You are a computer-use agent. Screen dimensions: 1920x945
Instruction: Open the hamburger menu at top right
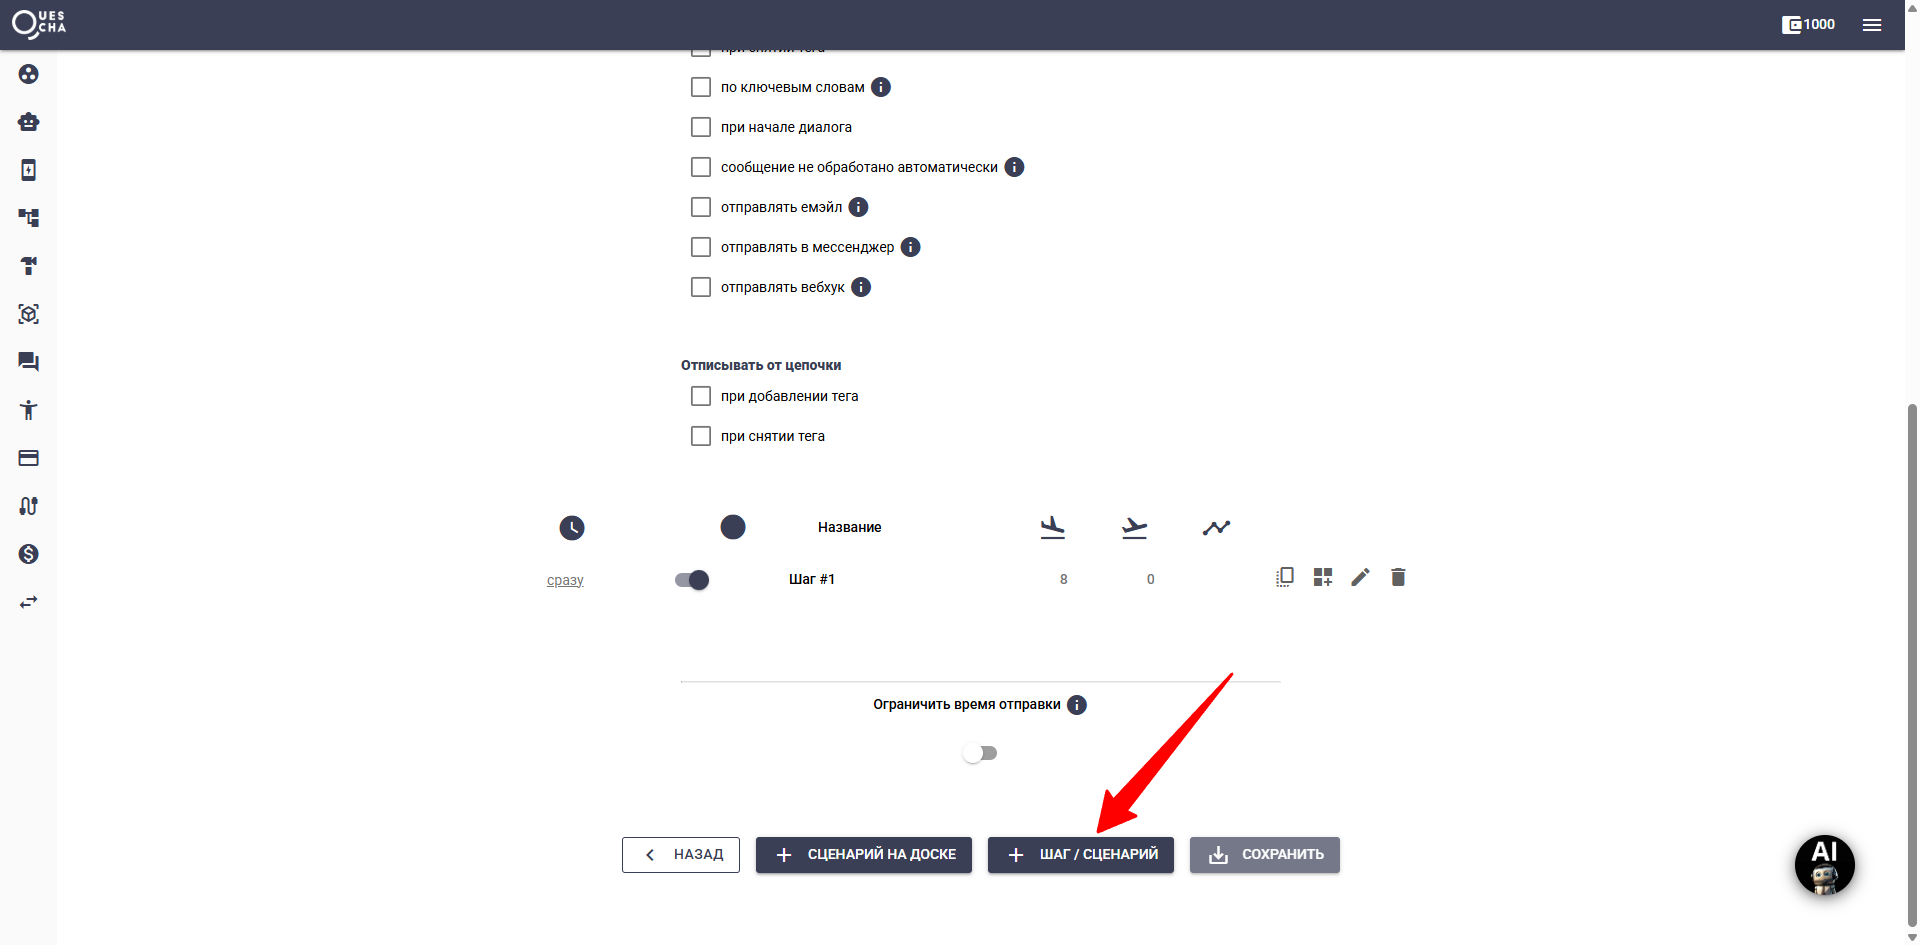[1872, 25]
